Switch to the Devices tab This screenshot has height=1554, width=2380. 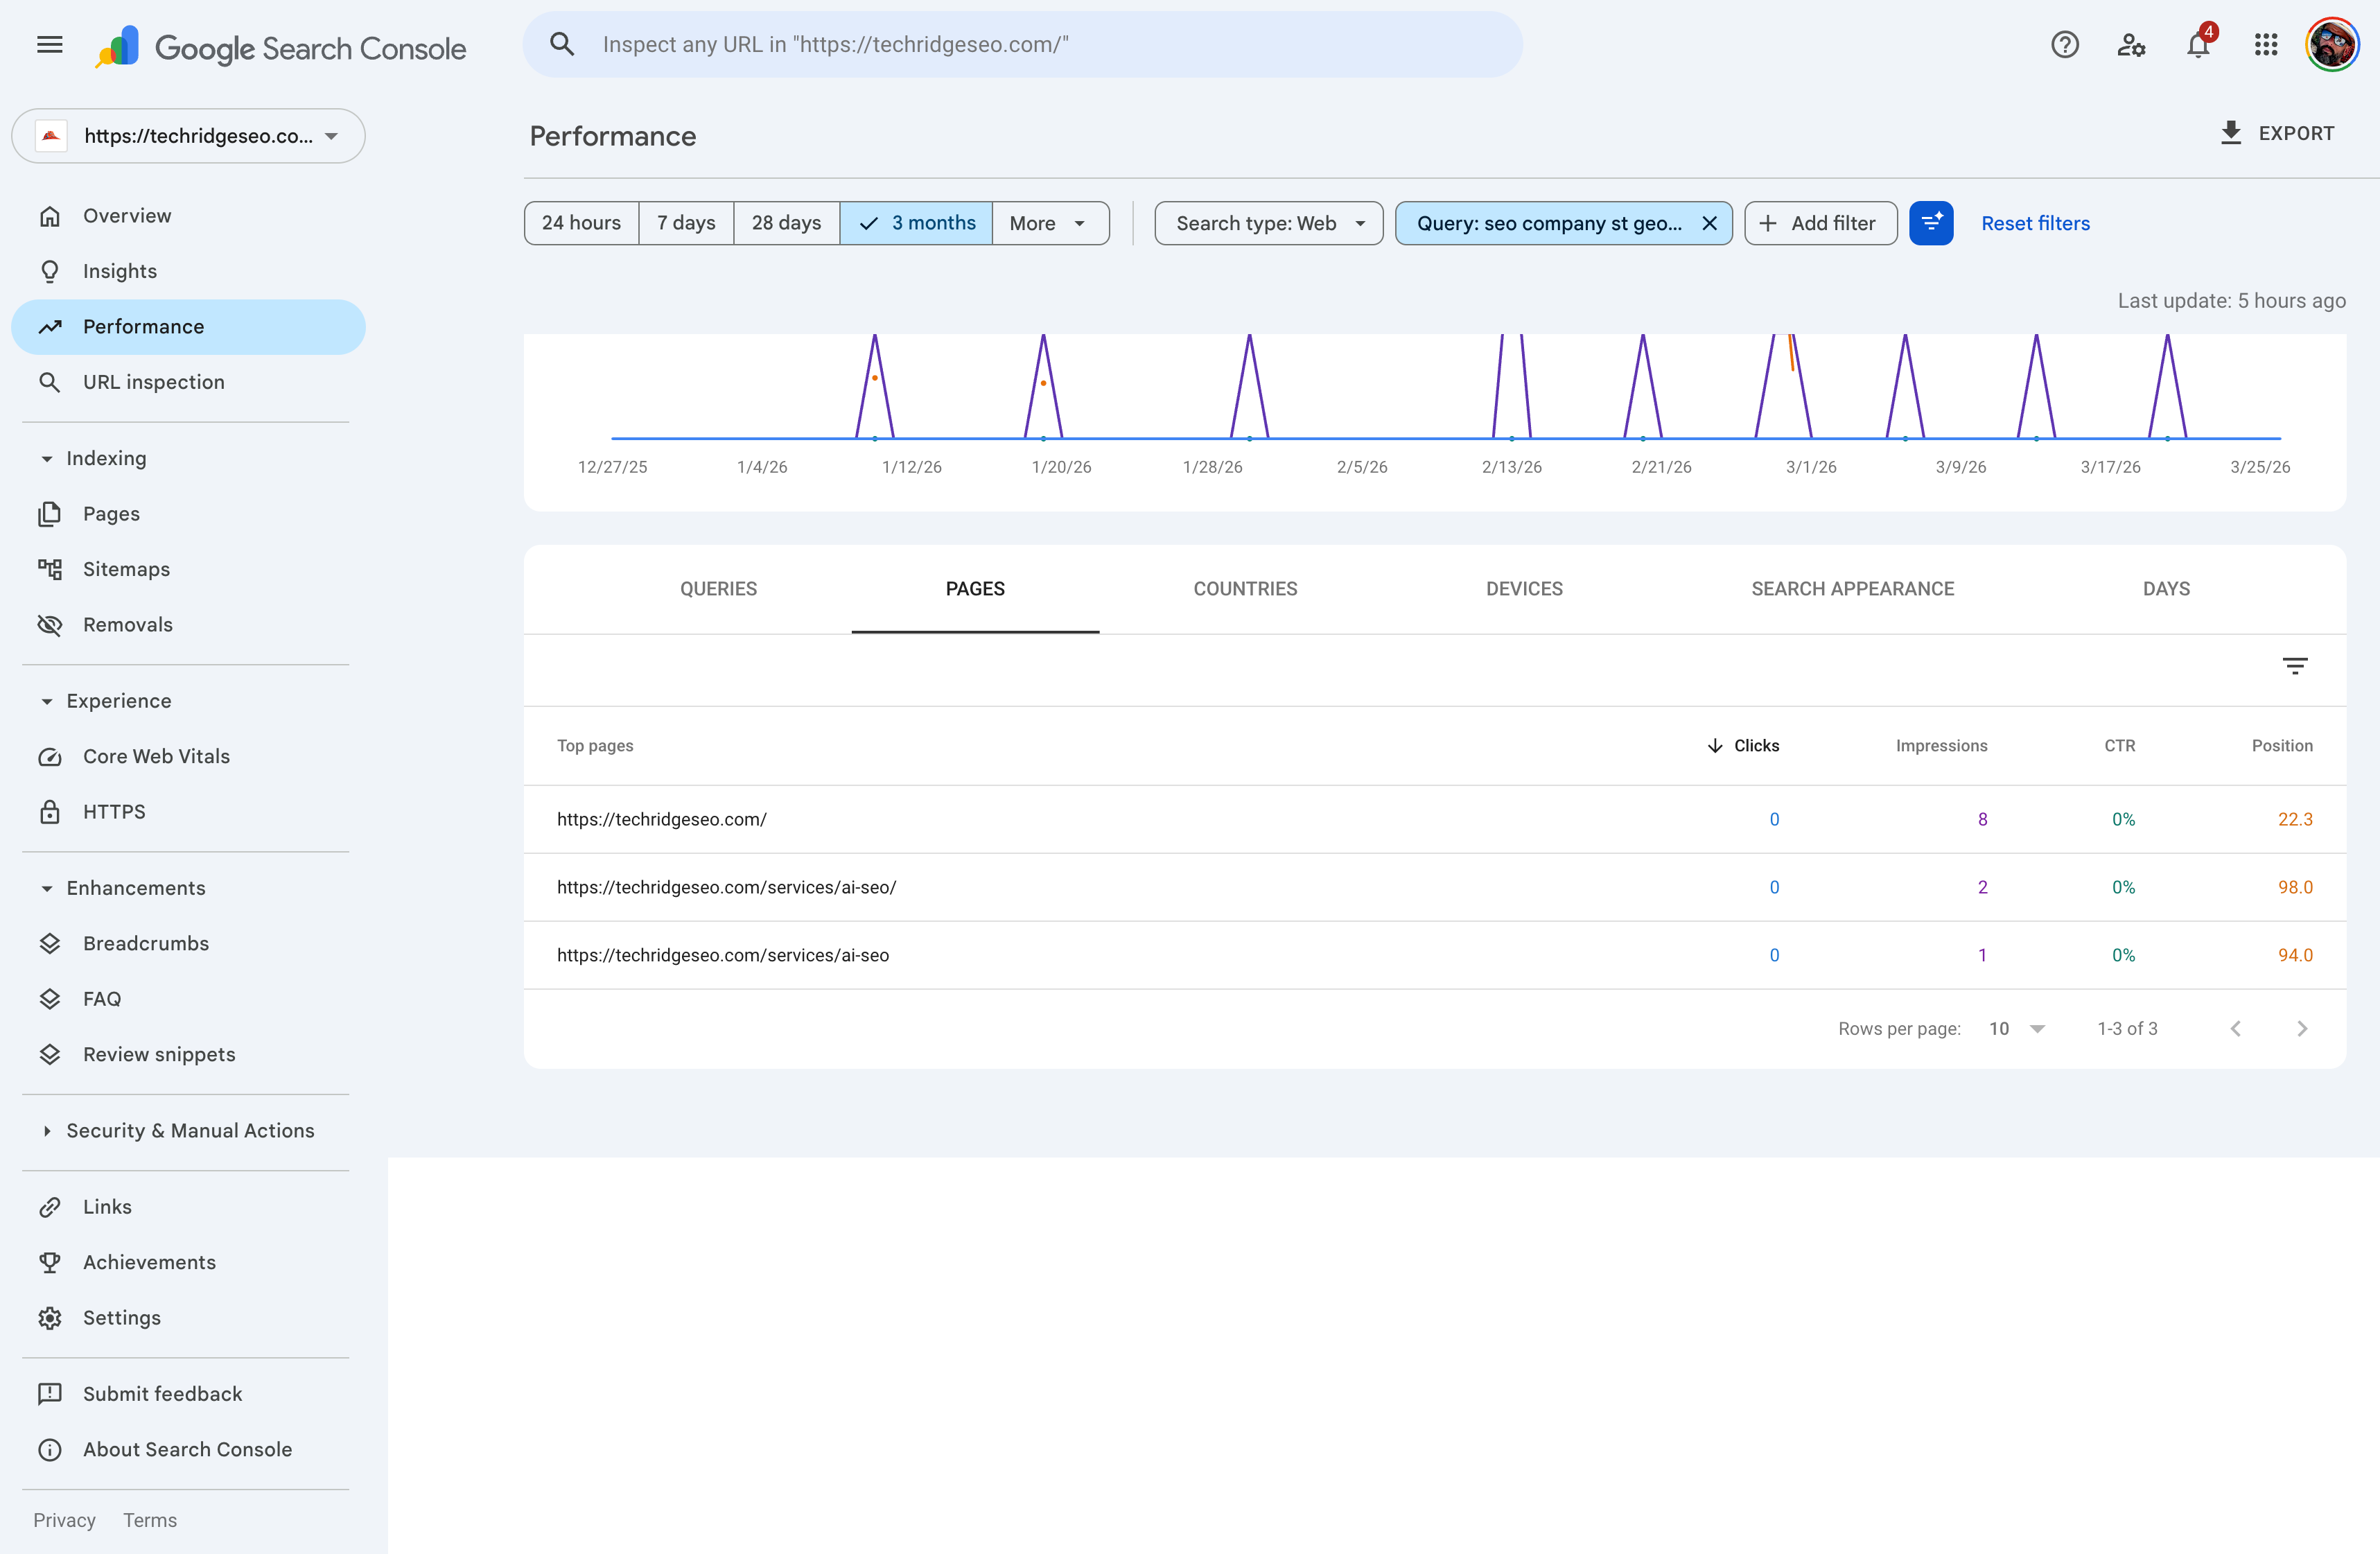[x=1524, y=589]
